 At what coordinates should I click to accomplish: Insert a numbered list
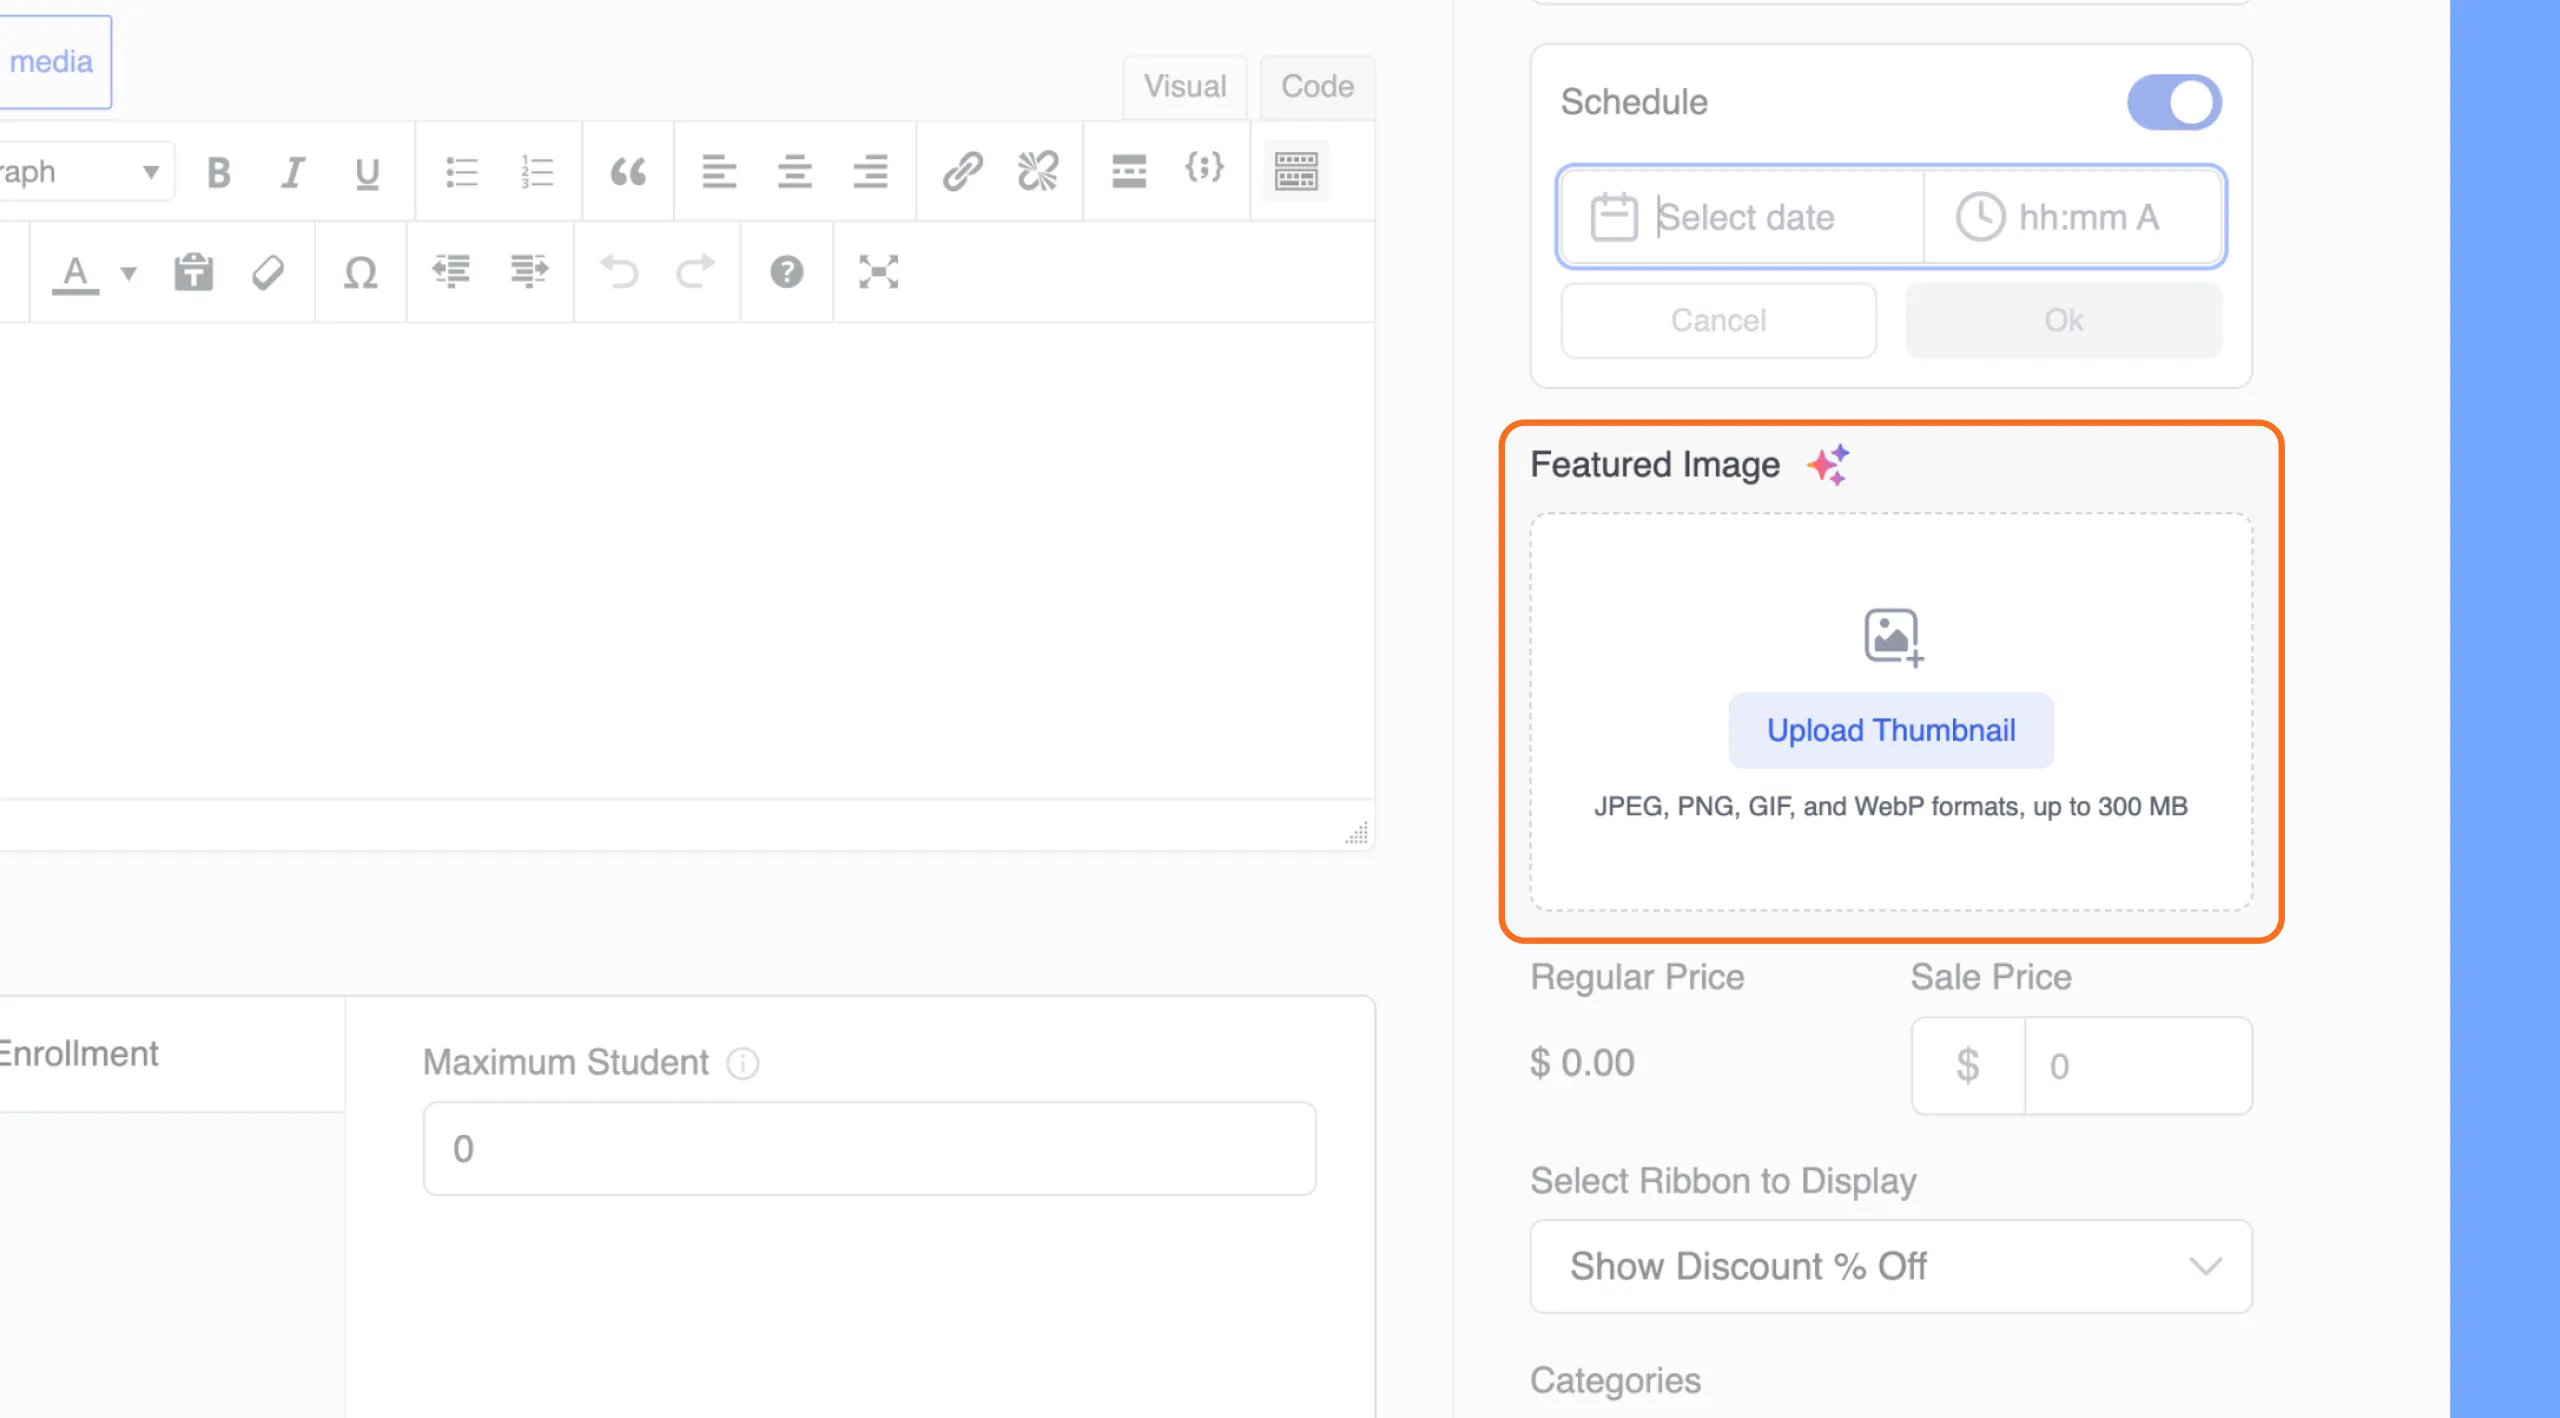(537, 172)
